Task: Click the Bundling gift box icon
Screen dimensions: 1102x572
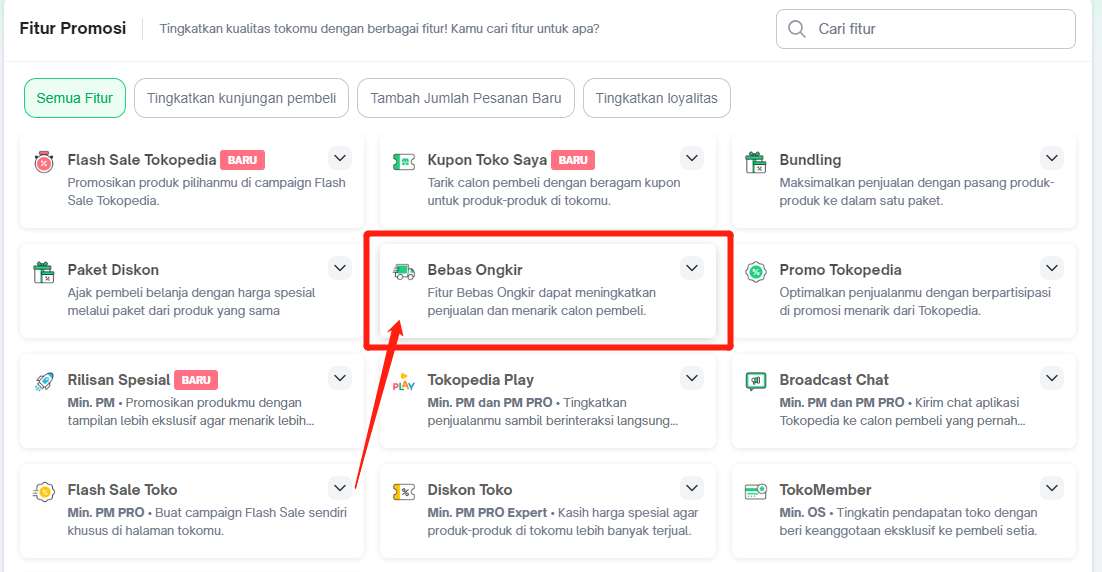Action: coord(756,161)
